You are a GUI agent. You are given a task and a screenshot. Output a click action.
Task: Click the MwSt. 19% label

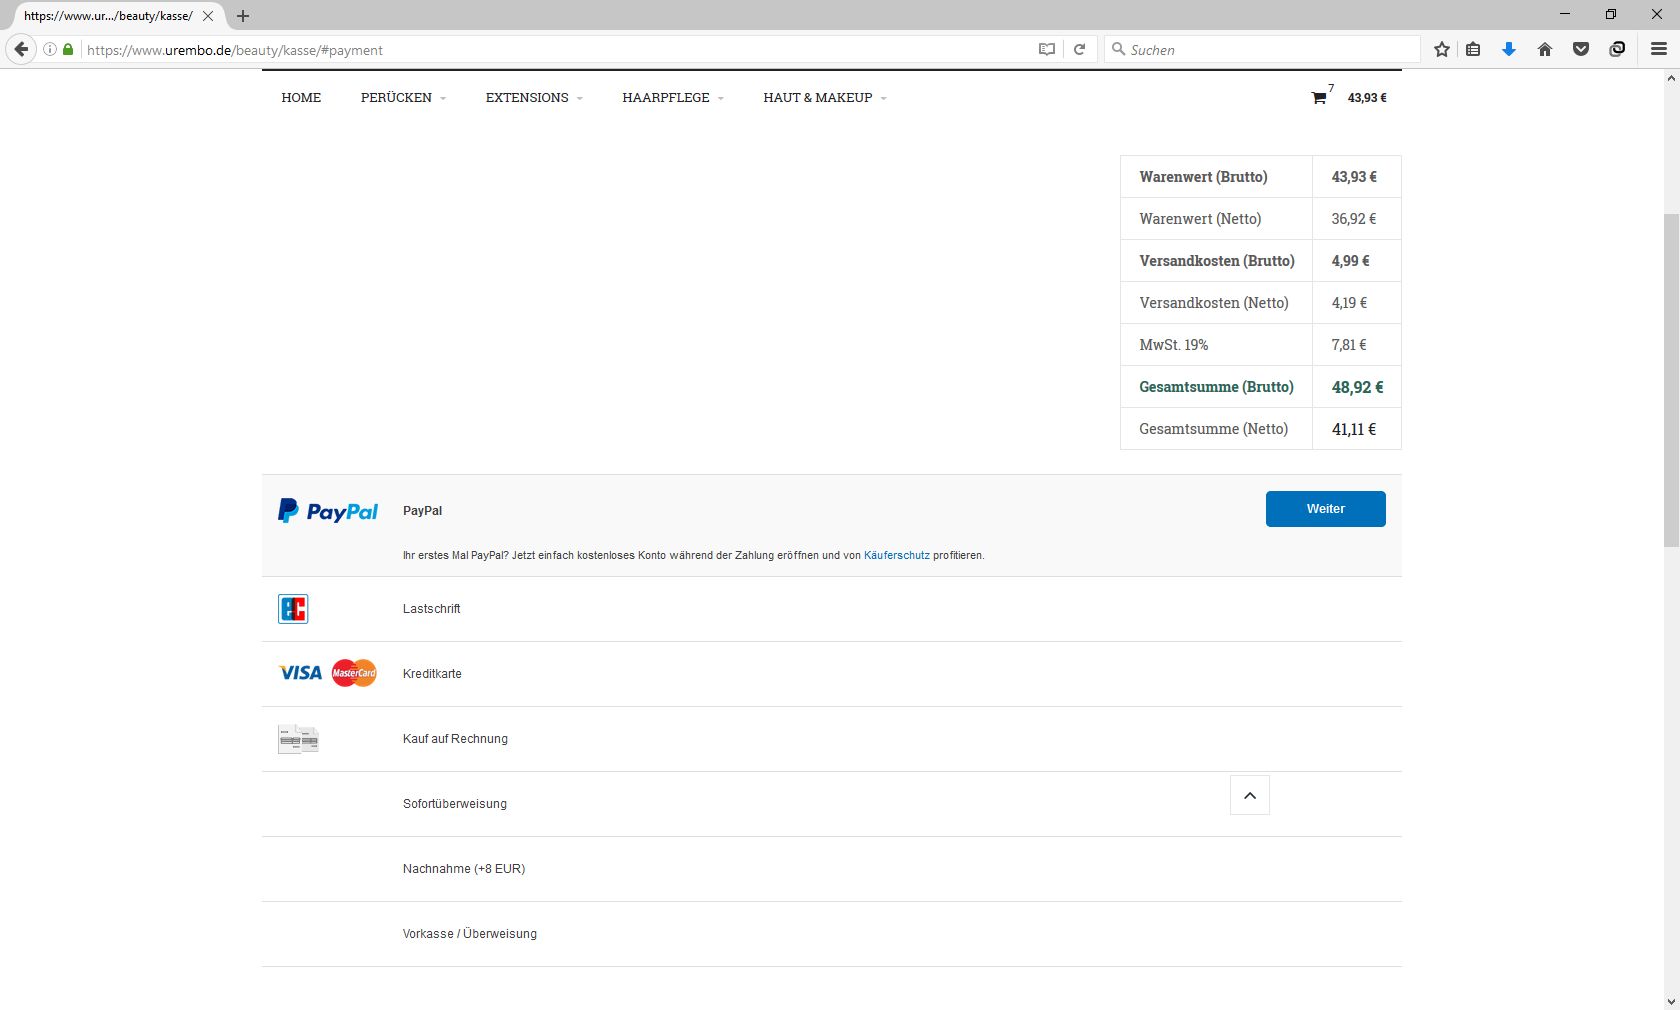coord(1173,345)
